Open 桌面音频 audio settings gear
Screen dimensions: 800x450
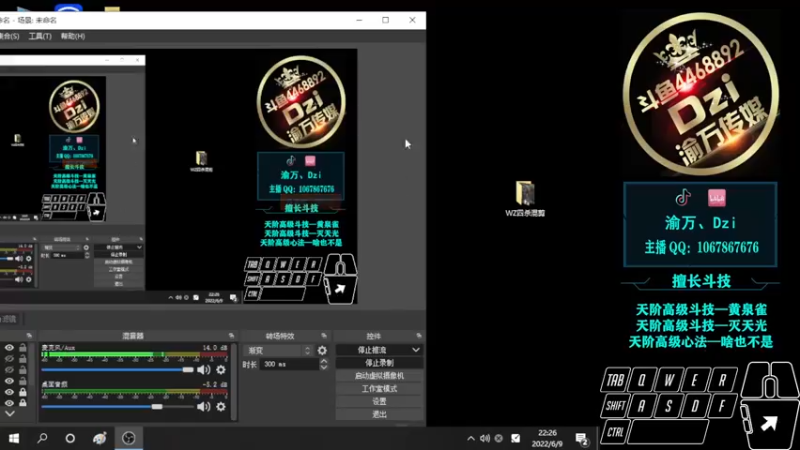tap(221, 406)
